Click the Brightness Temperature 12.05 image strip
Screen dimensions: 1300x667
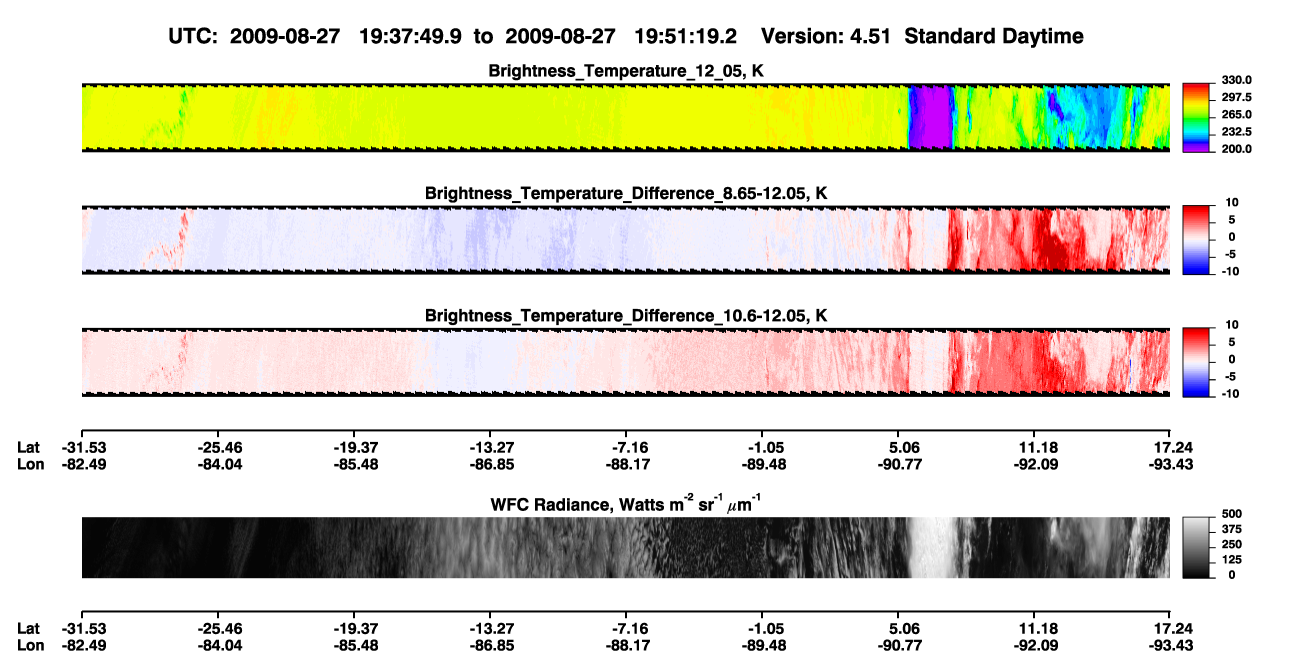point(625,117)
